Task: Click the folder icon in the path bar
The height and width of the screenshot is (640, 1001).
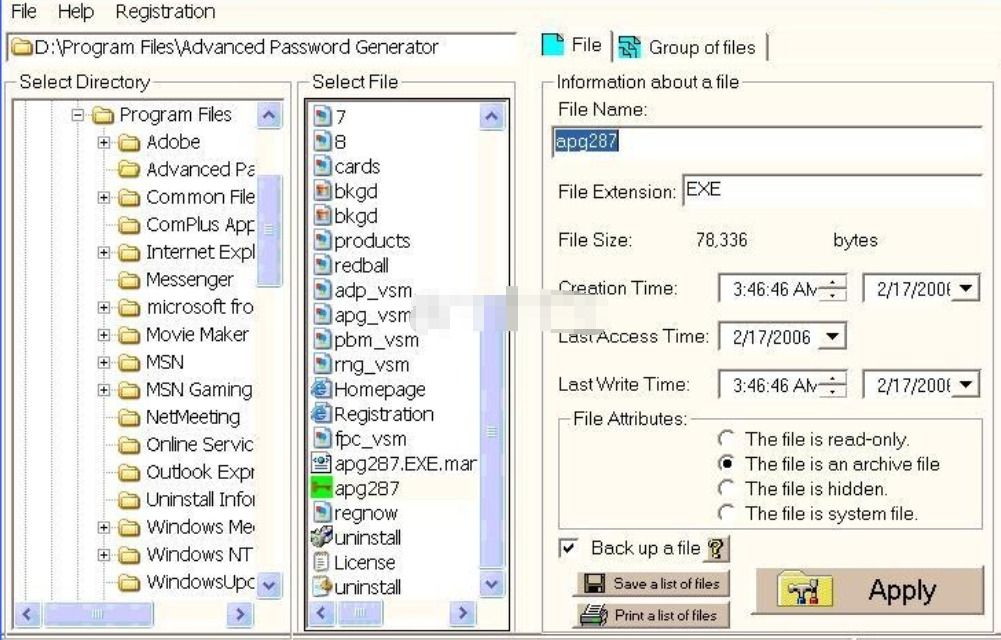Action: click(x=22, y=47)
